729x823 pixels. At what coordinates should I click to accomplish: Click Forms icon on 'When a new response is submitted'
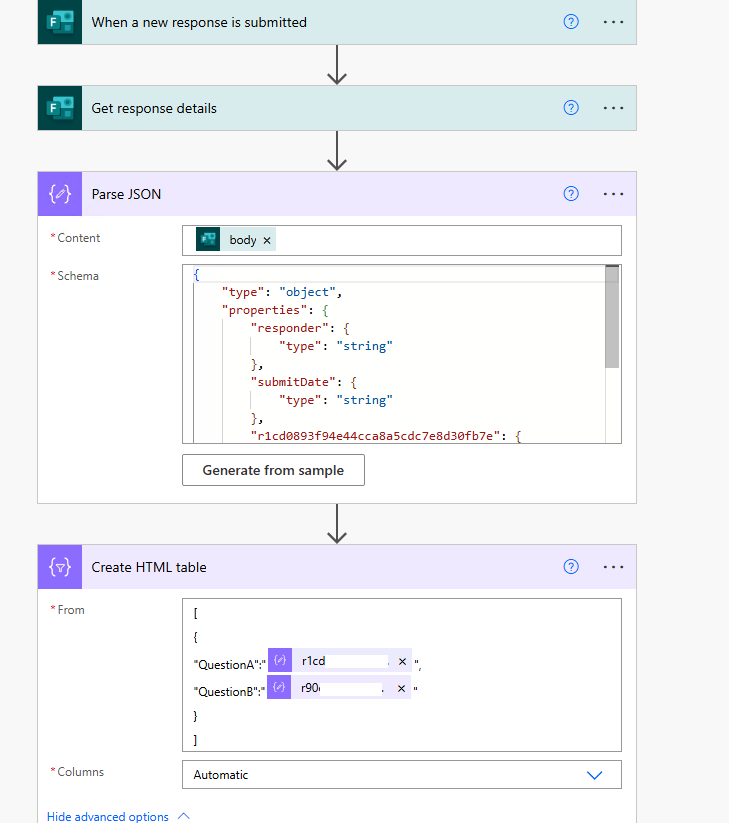pos(60,22)
